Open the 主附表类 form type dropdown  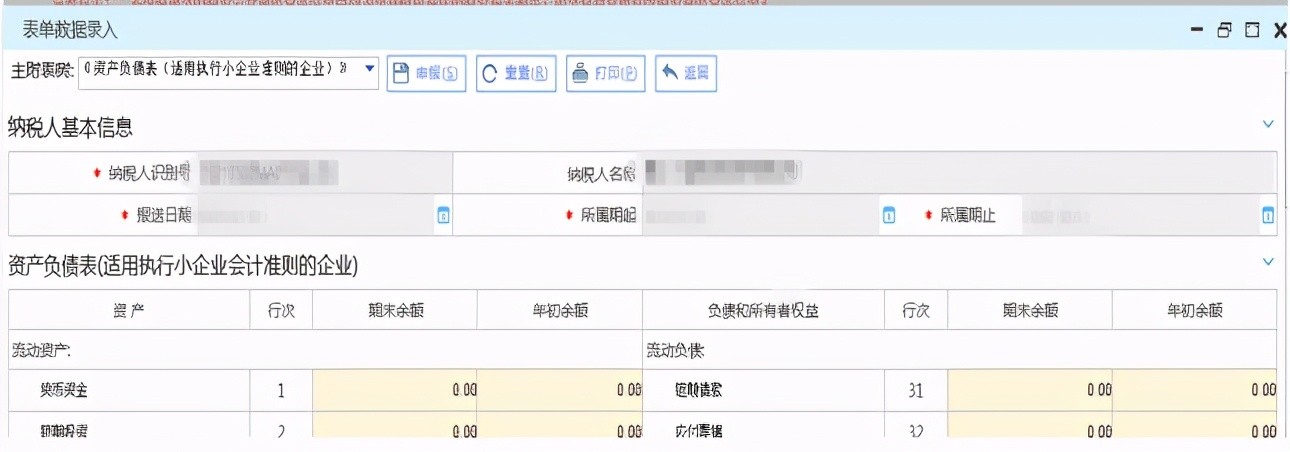point(369,69)
